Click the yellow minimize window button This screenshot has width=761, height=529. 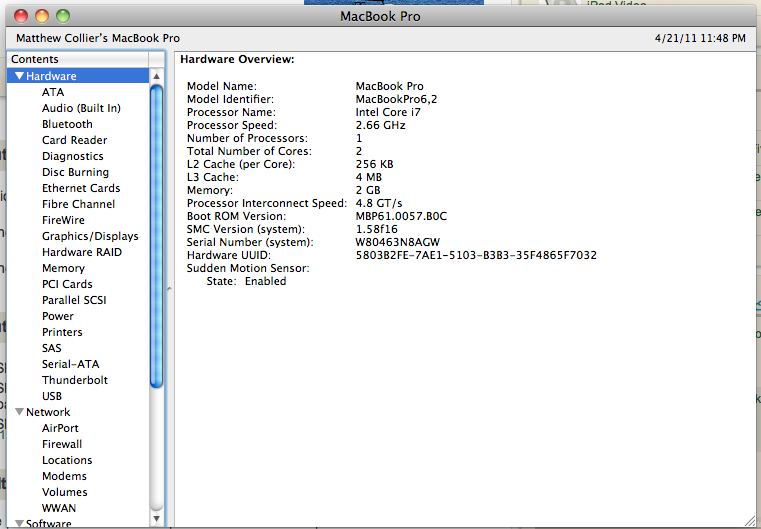(42, 16)
